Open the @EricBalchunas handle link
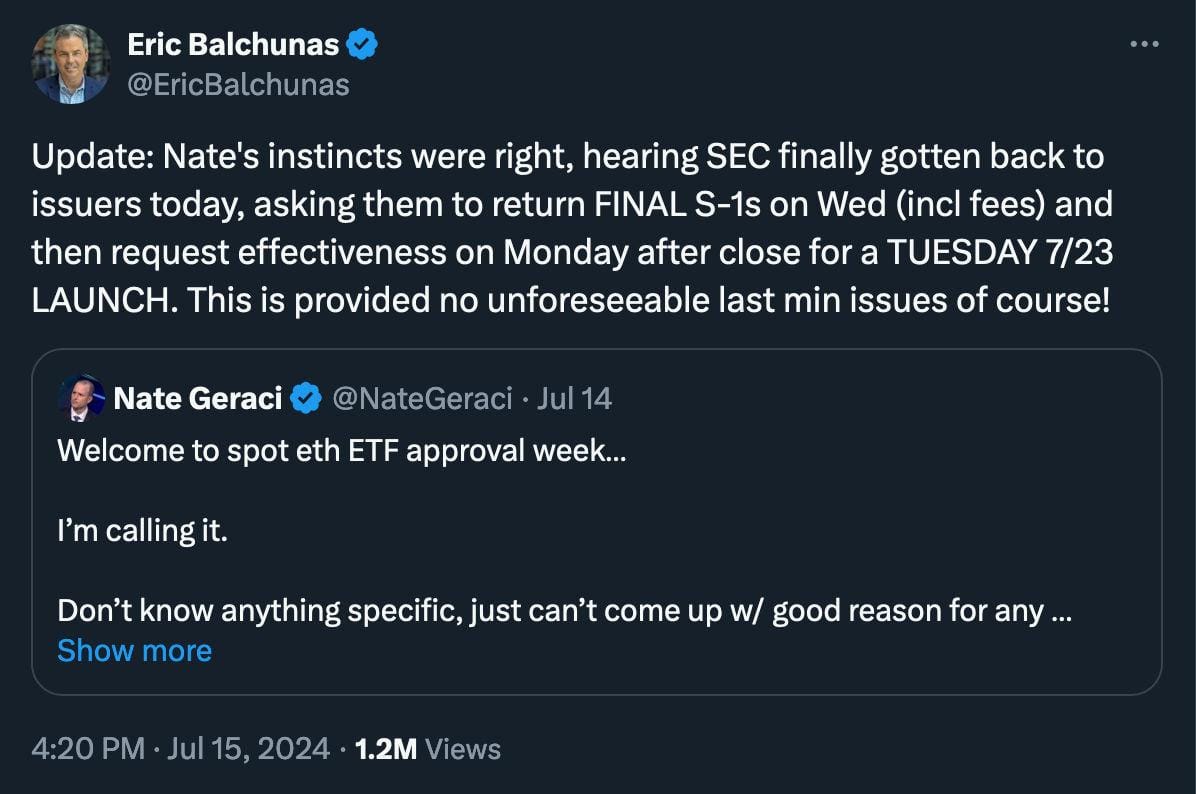 [238, 85]
